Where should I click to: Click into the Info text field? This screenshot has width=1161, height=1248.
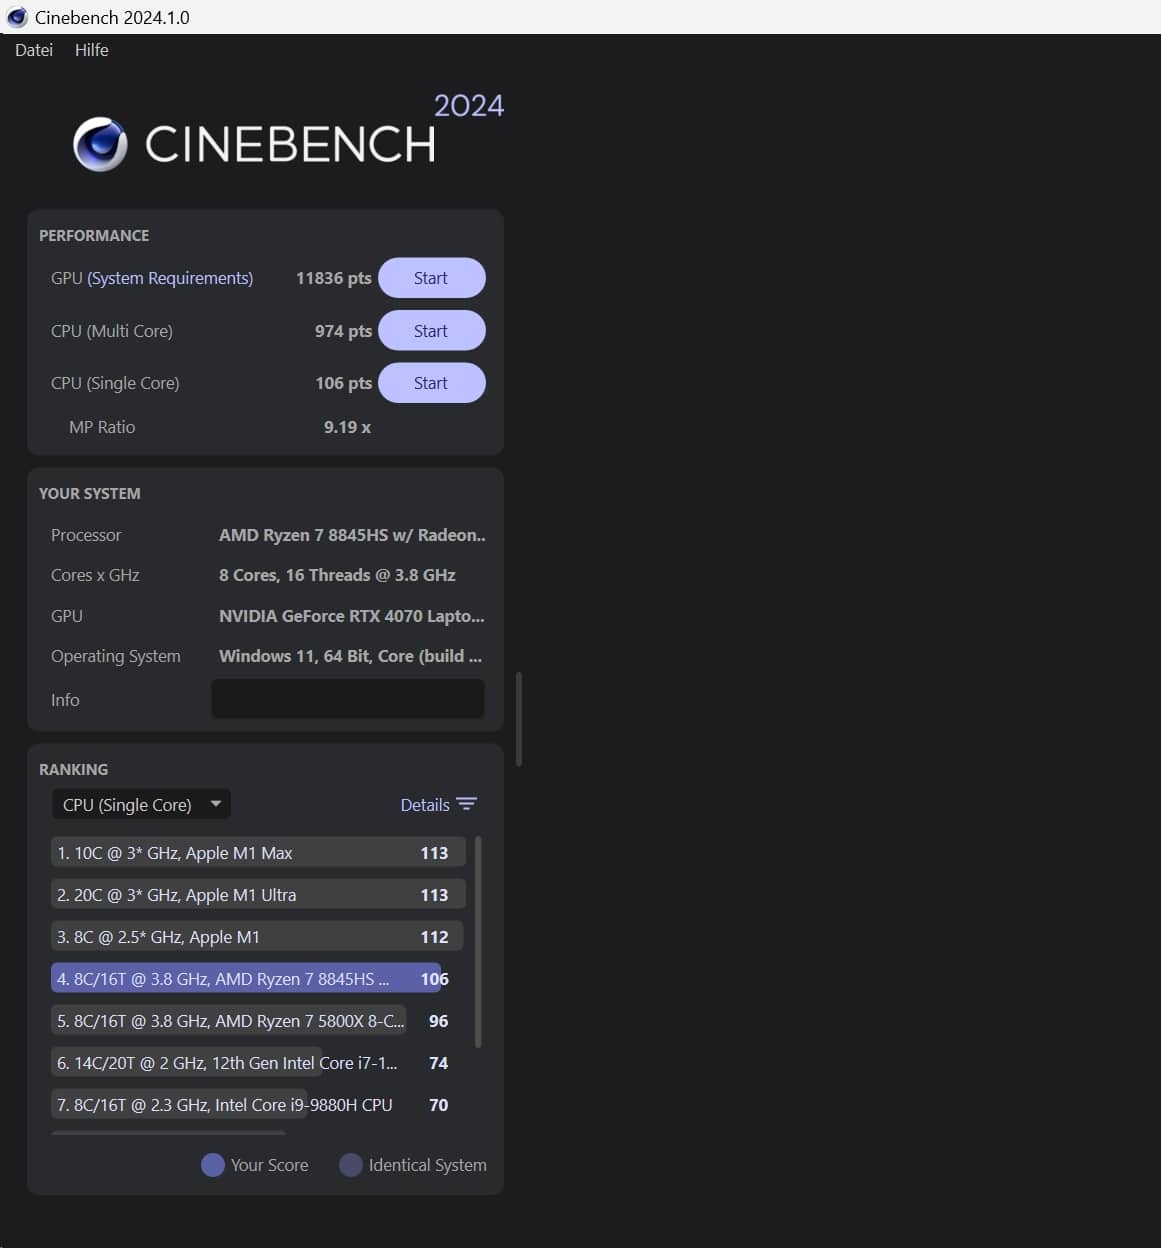(348, 699)
